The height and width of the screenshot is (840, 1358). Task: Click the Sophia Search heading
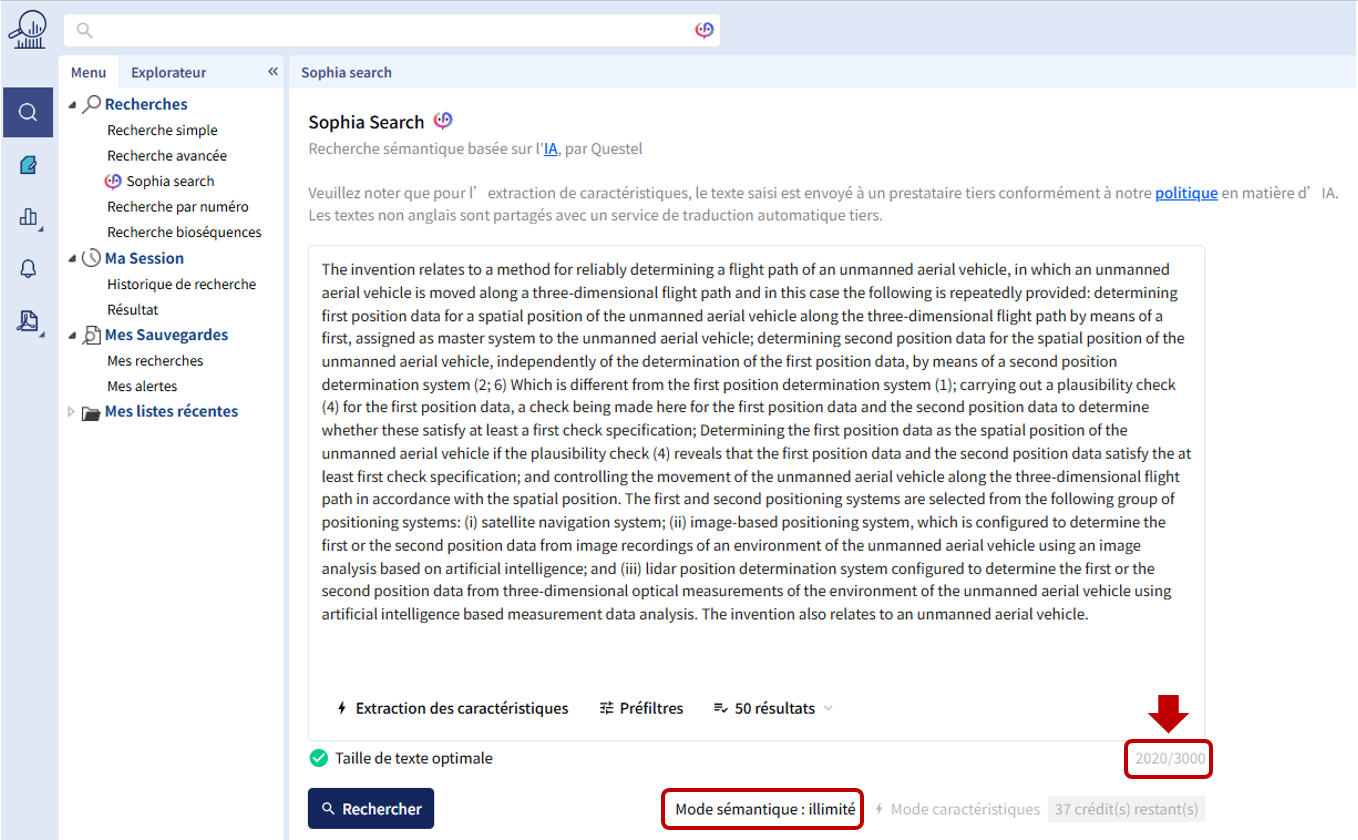click(x=366, y=122)
